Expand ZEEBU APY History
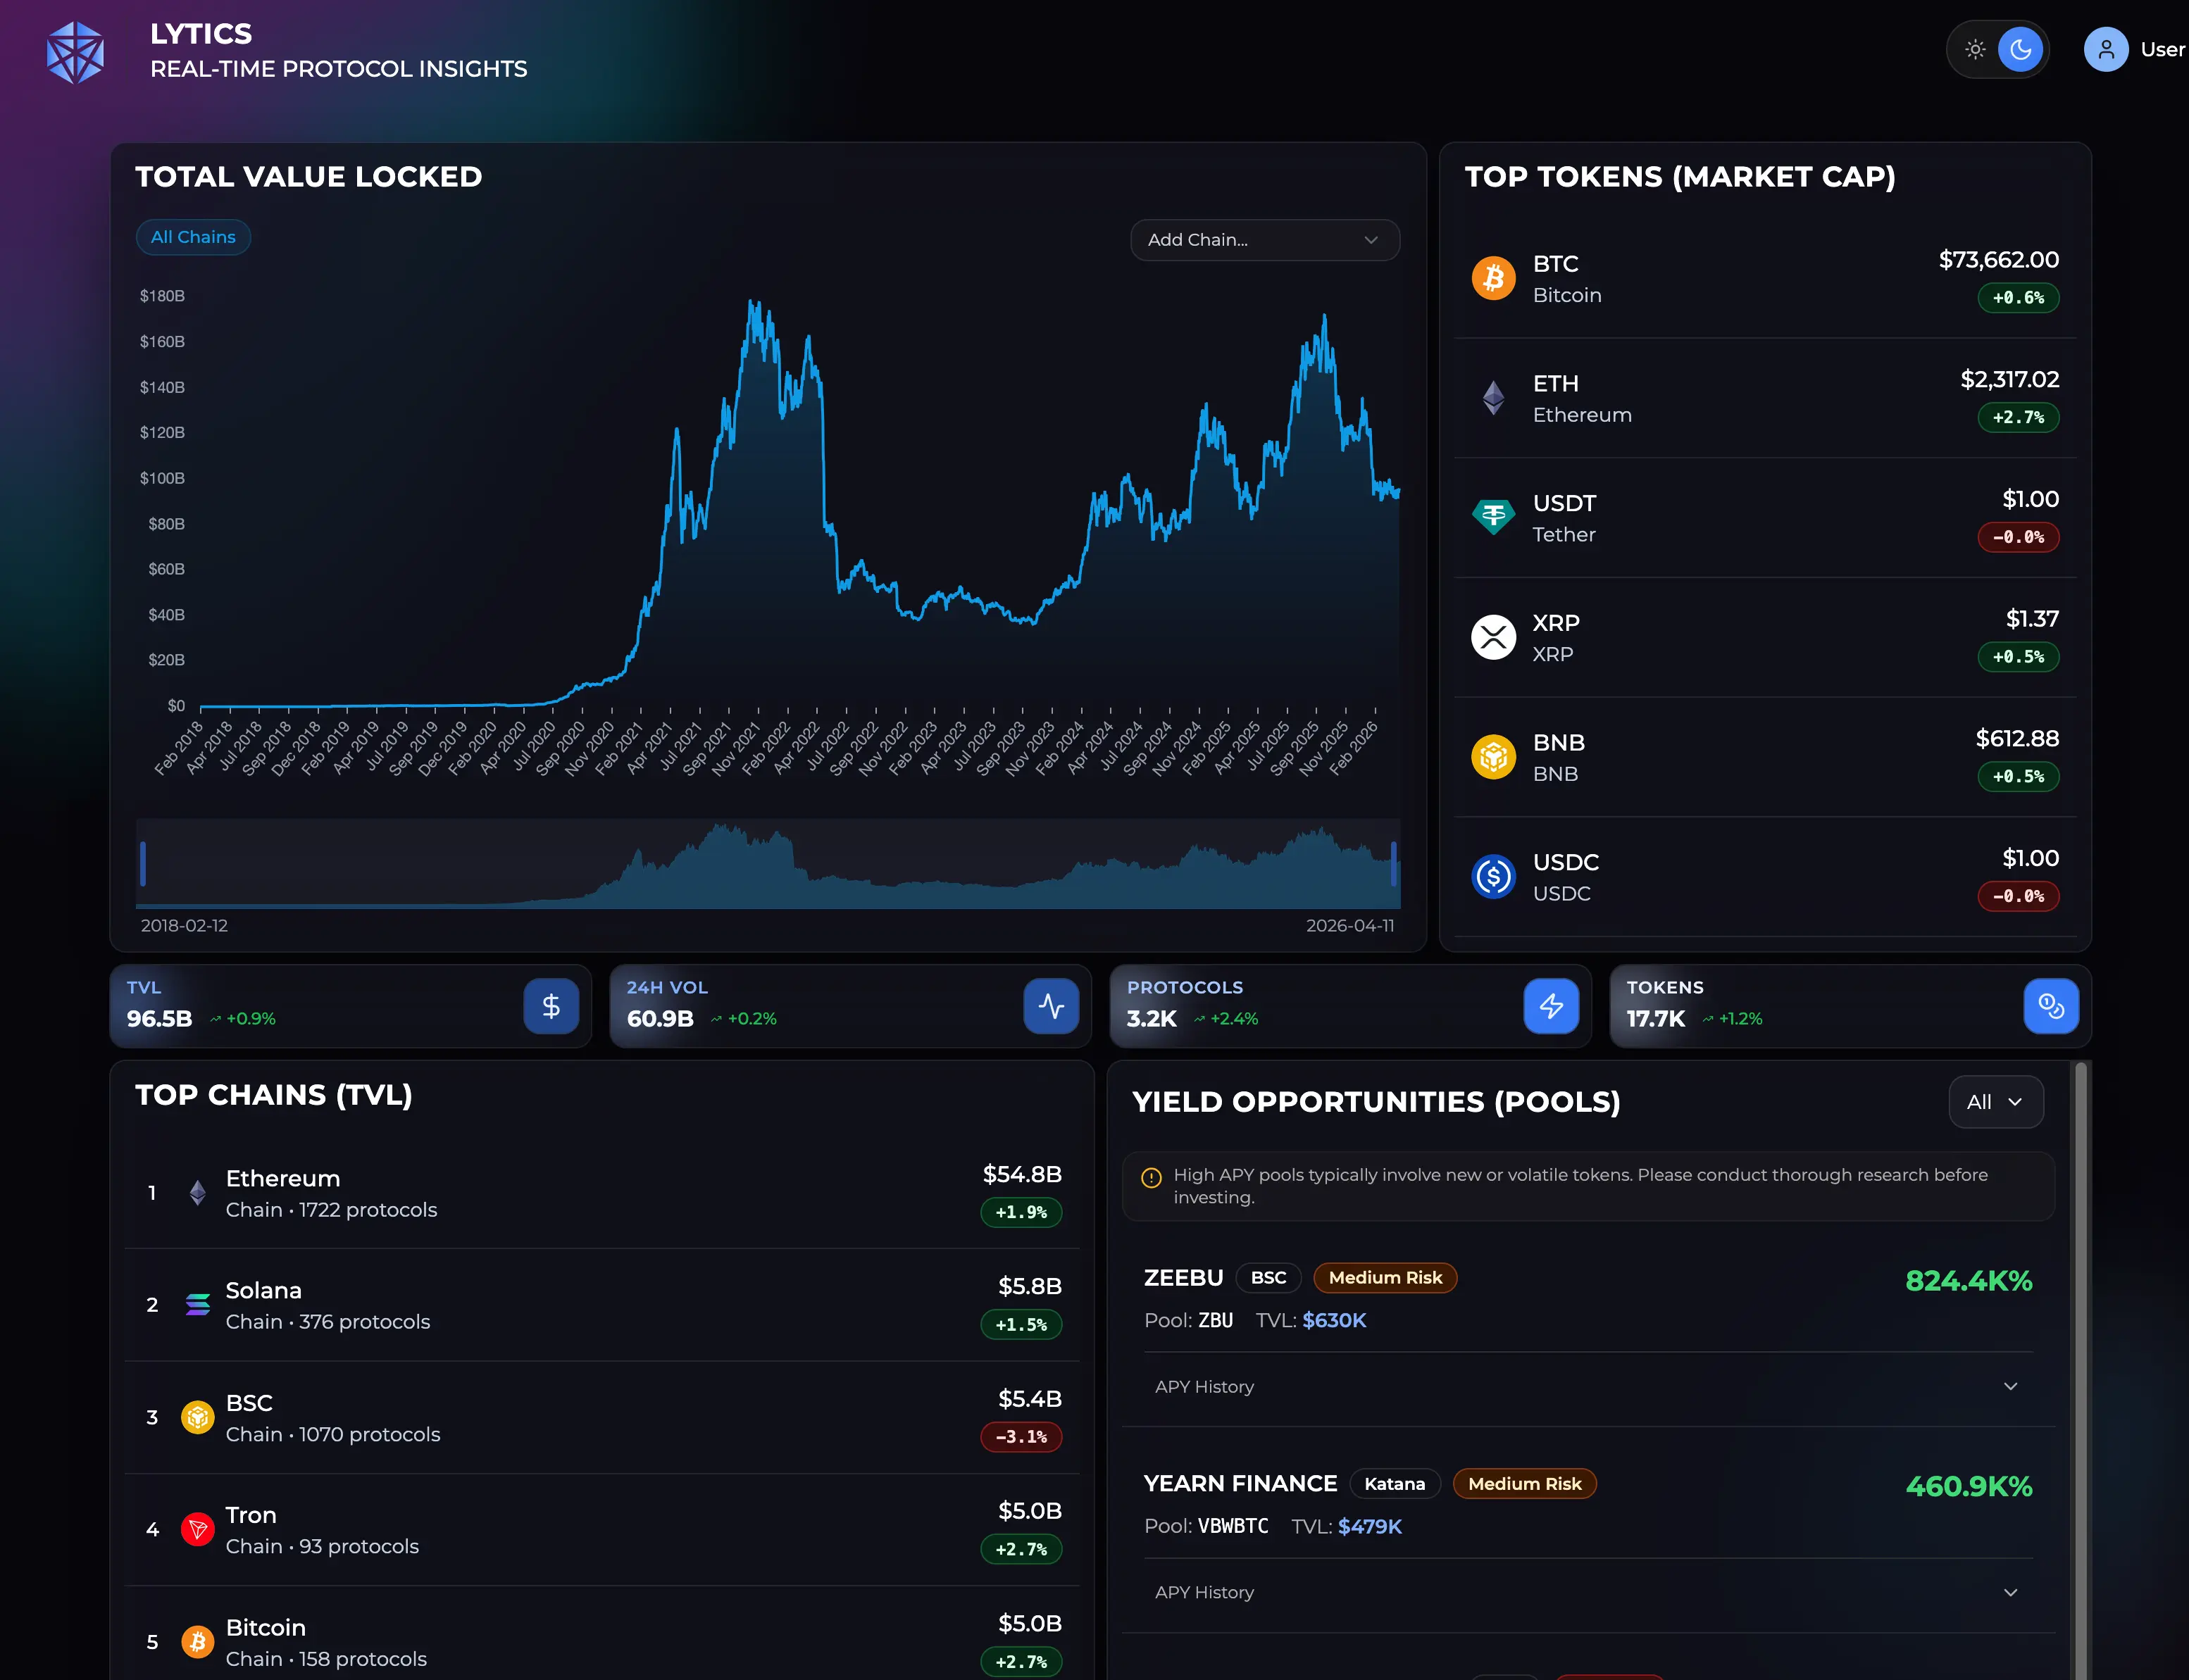Screen dimensions: 2189x1680 coord(1587,1387)
